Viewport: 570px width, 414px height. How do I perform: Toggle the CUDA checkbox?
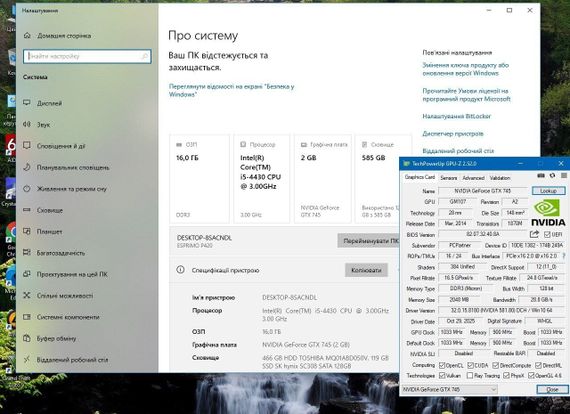point(470,365)
